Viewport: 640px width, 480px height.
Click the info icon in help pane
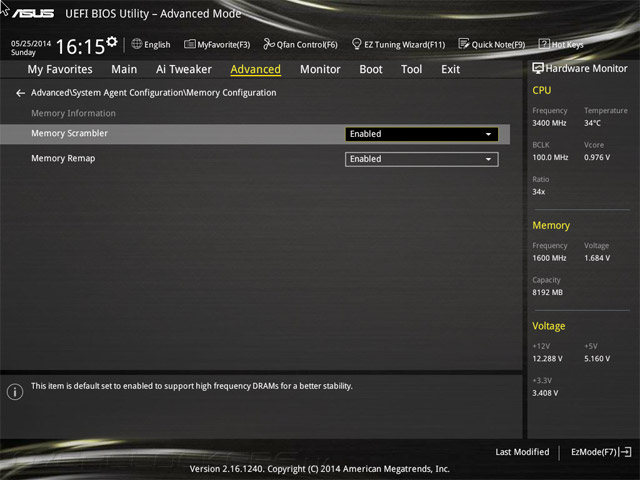pyautogui.click(x=15, y=392)
